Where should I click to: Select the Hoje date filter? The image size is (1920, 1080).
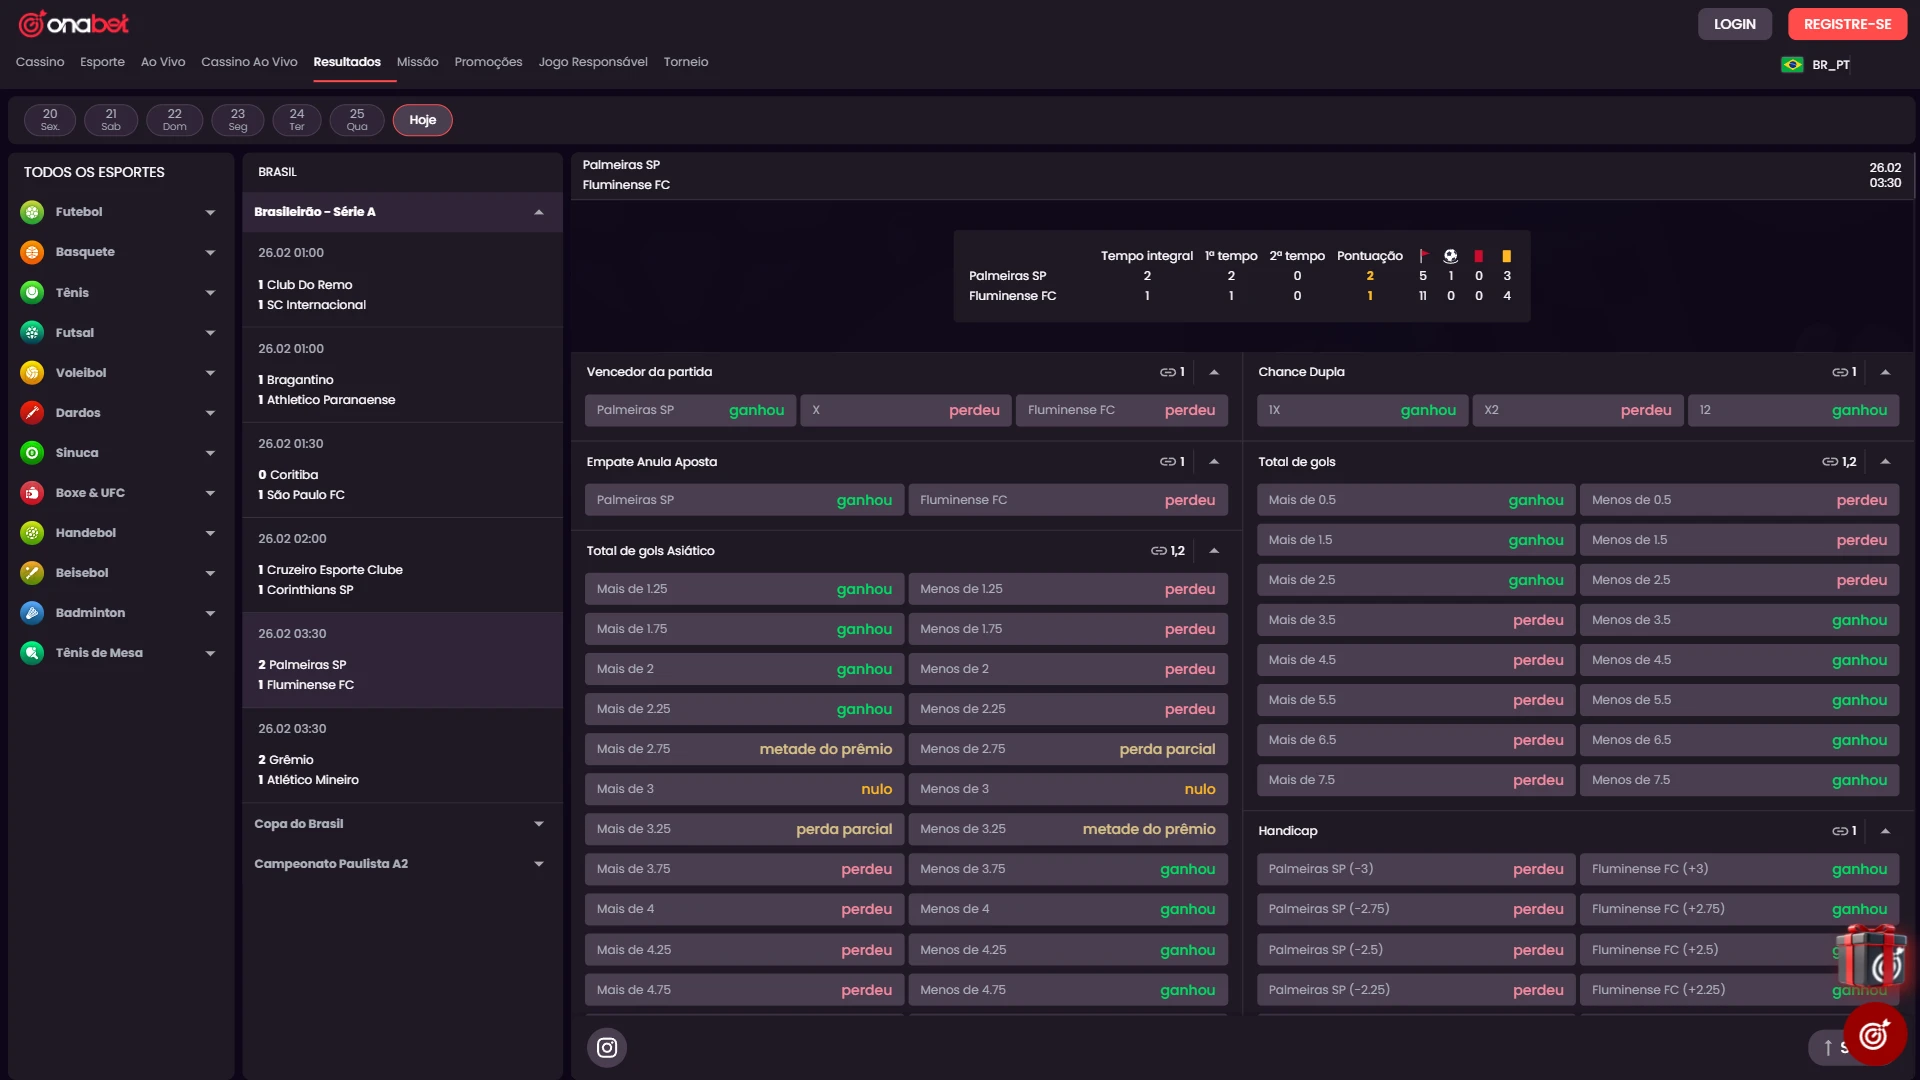(422, 120)
